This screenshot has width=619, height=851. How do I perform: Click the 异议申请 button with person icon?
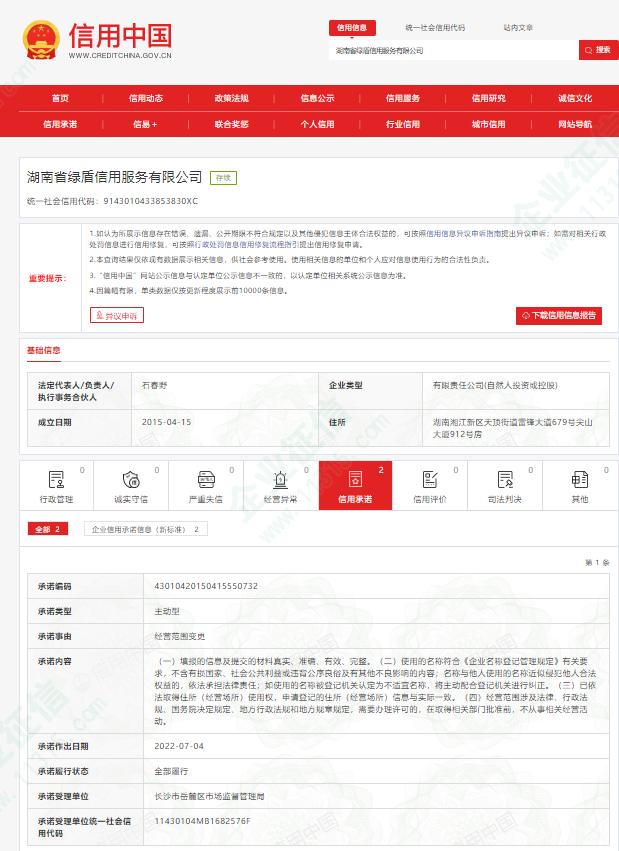click(x=117, y=315)
